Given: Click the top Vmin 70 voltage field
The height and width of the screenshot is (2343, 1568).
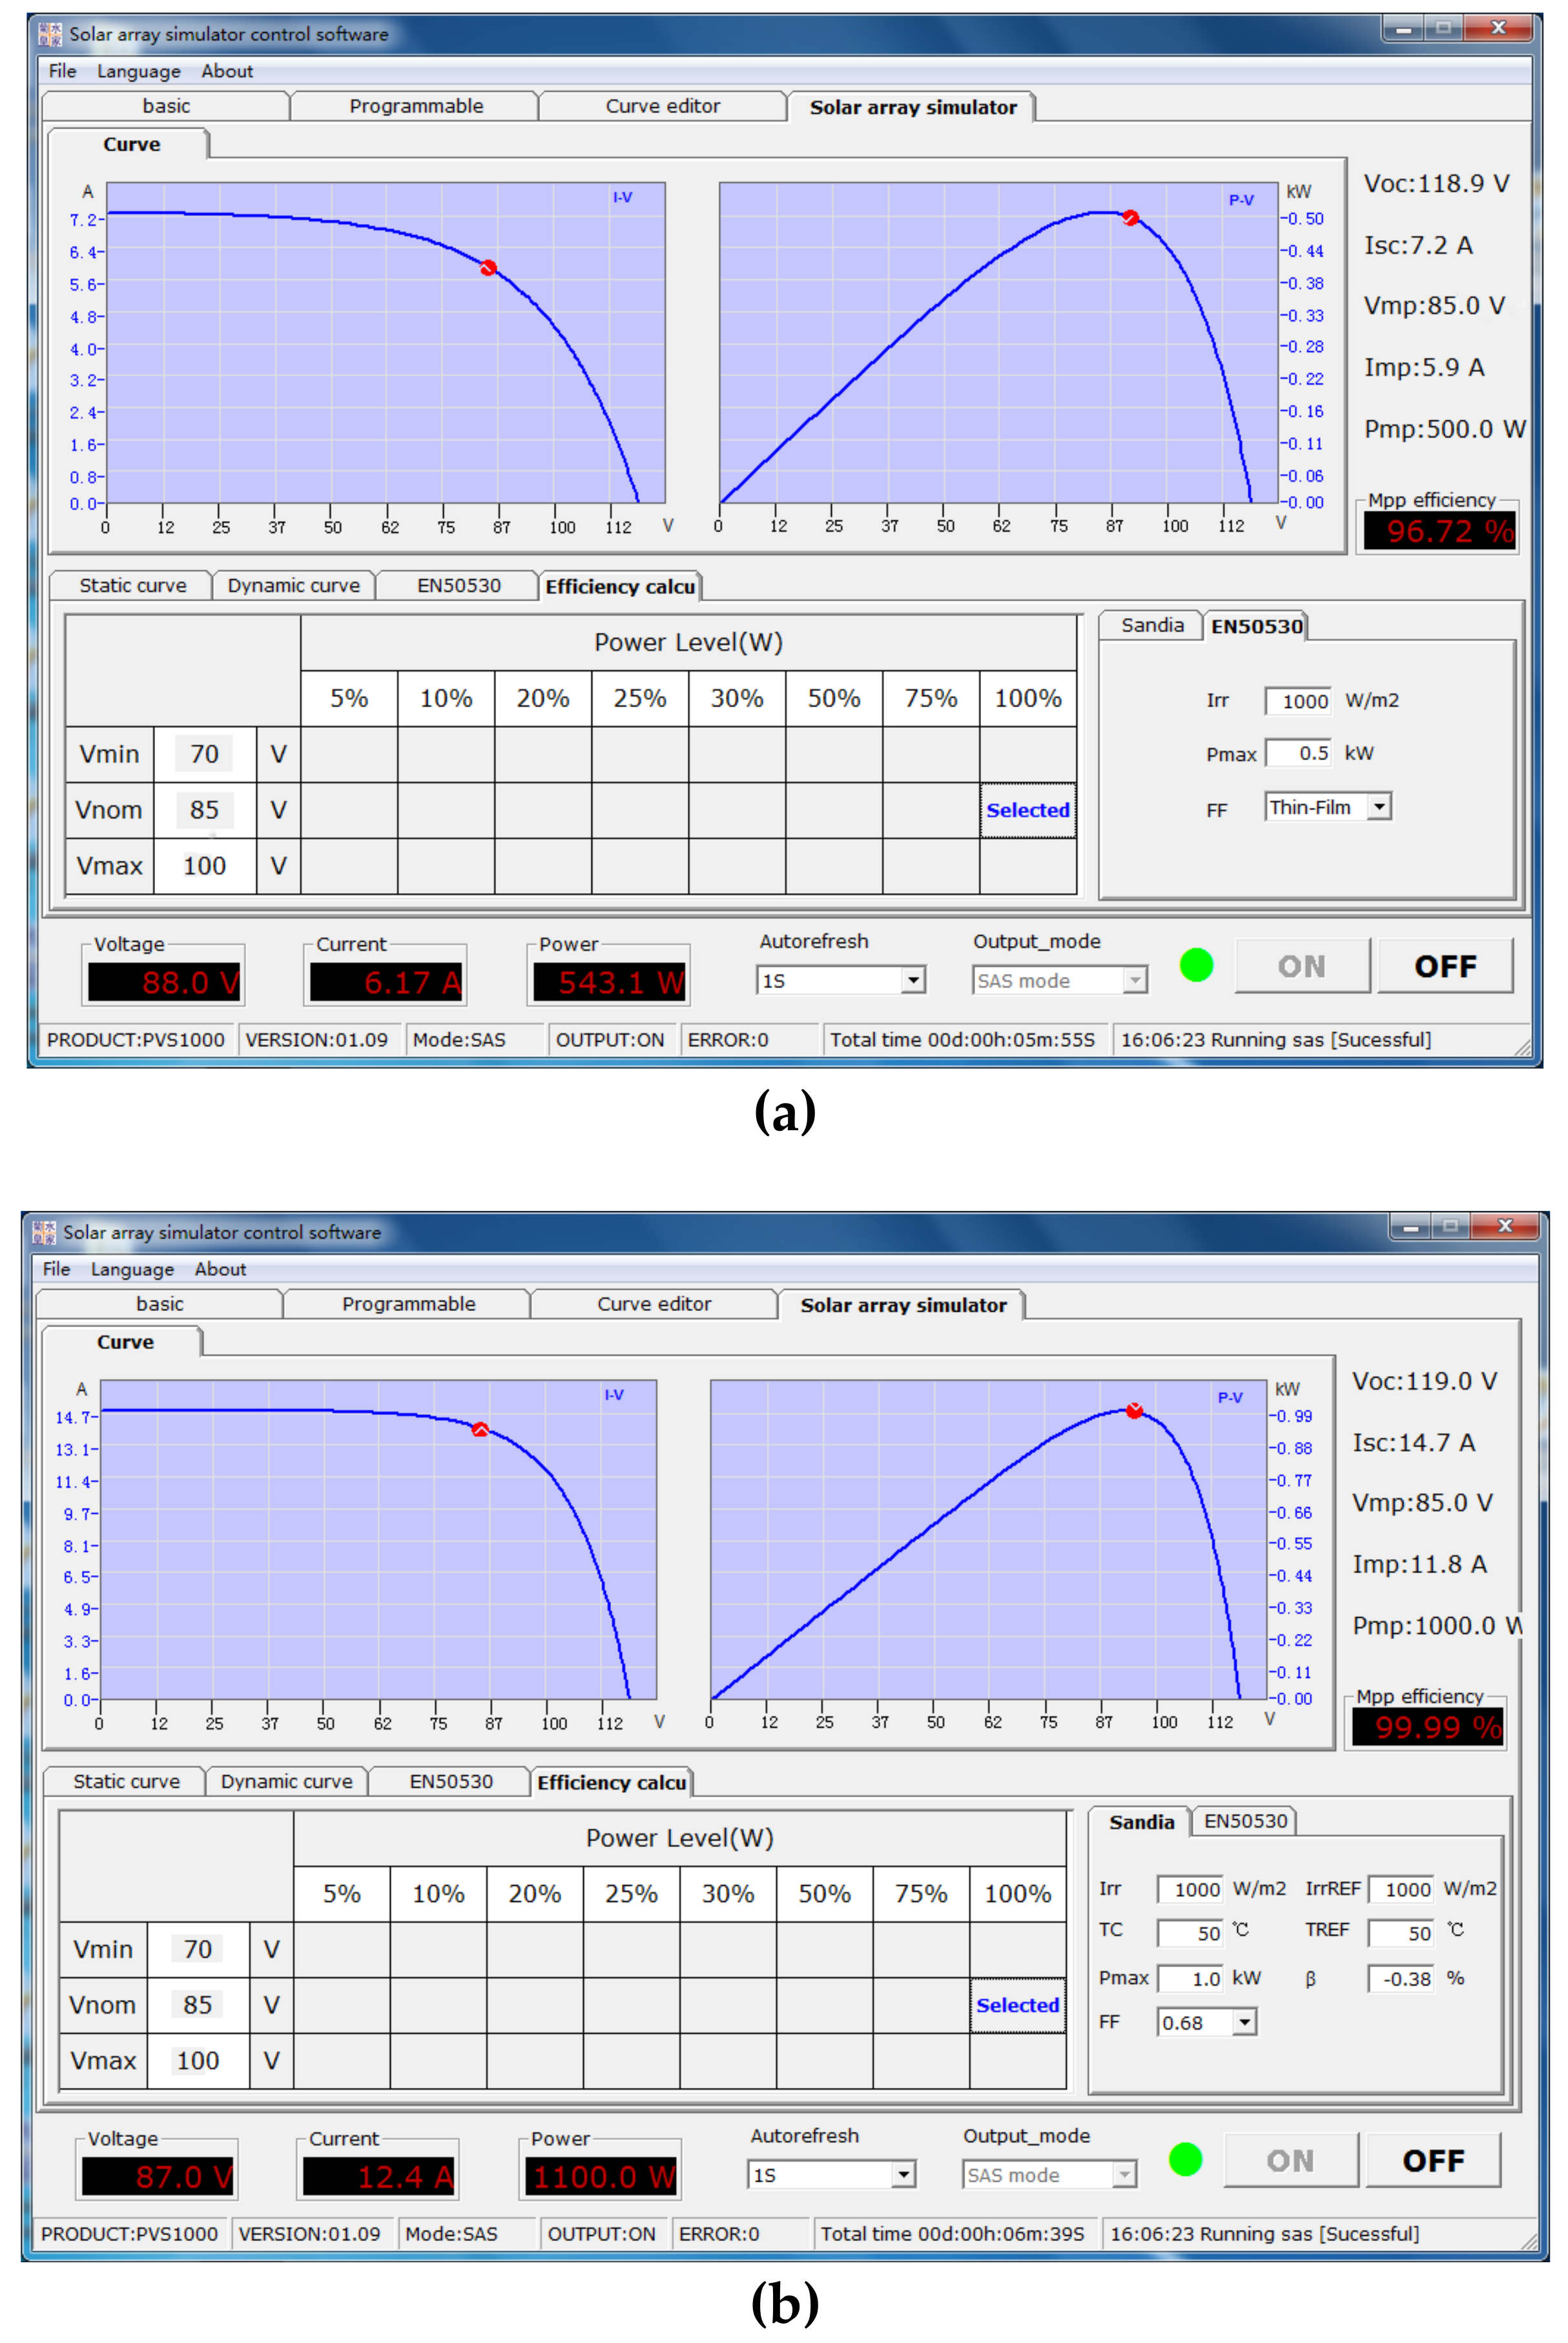Looking at the screenshot, I should 204,754.
